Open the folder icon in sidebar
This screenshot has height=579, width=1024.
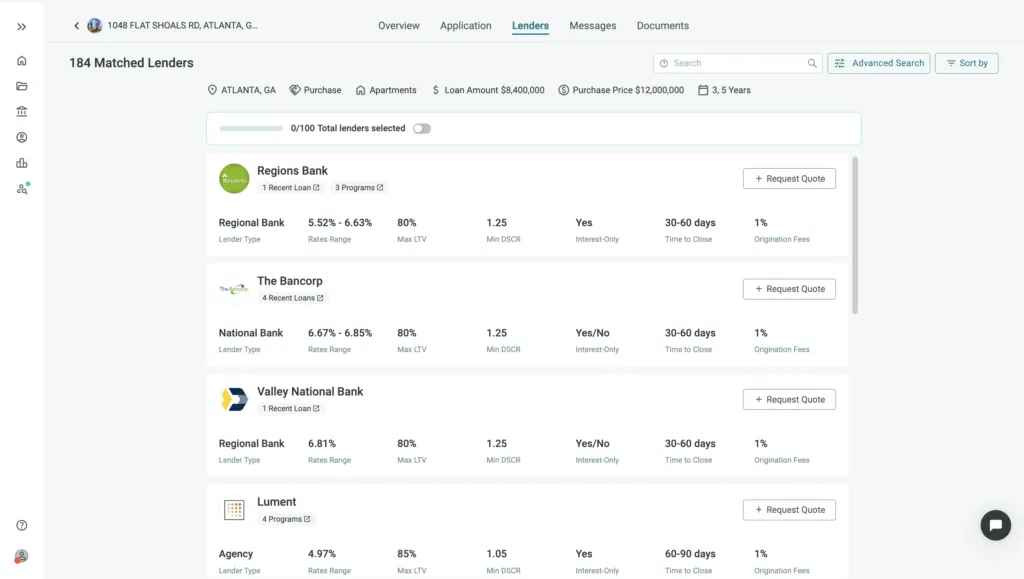pyautogui.click(x=22, y=86)
